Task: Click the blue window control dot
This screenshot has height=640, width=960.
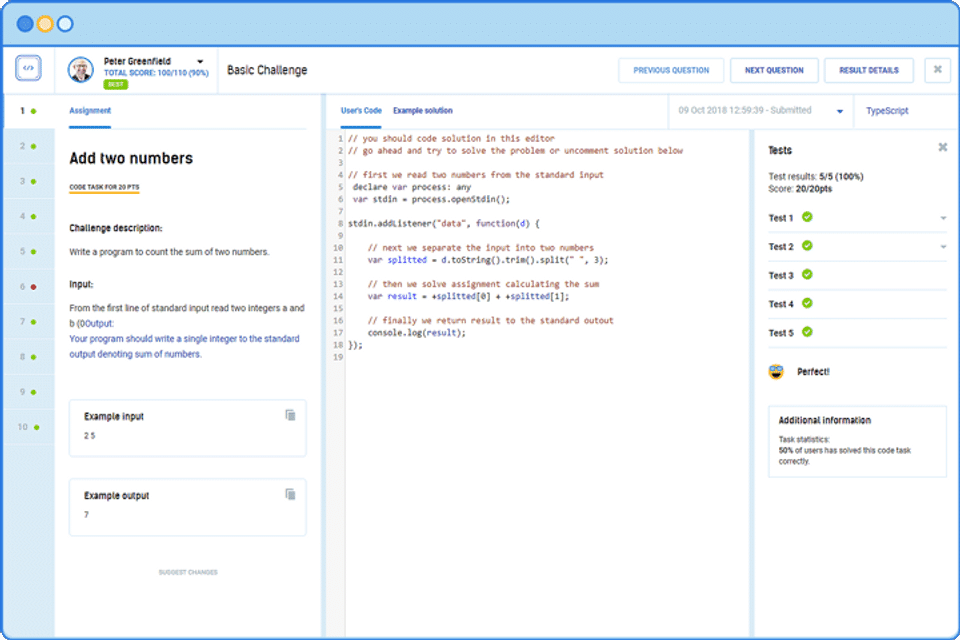Action: [x=25, y=24]
